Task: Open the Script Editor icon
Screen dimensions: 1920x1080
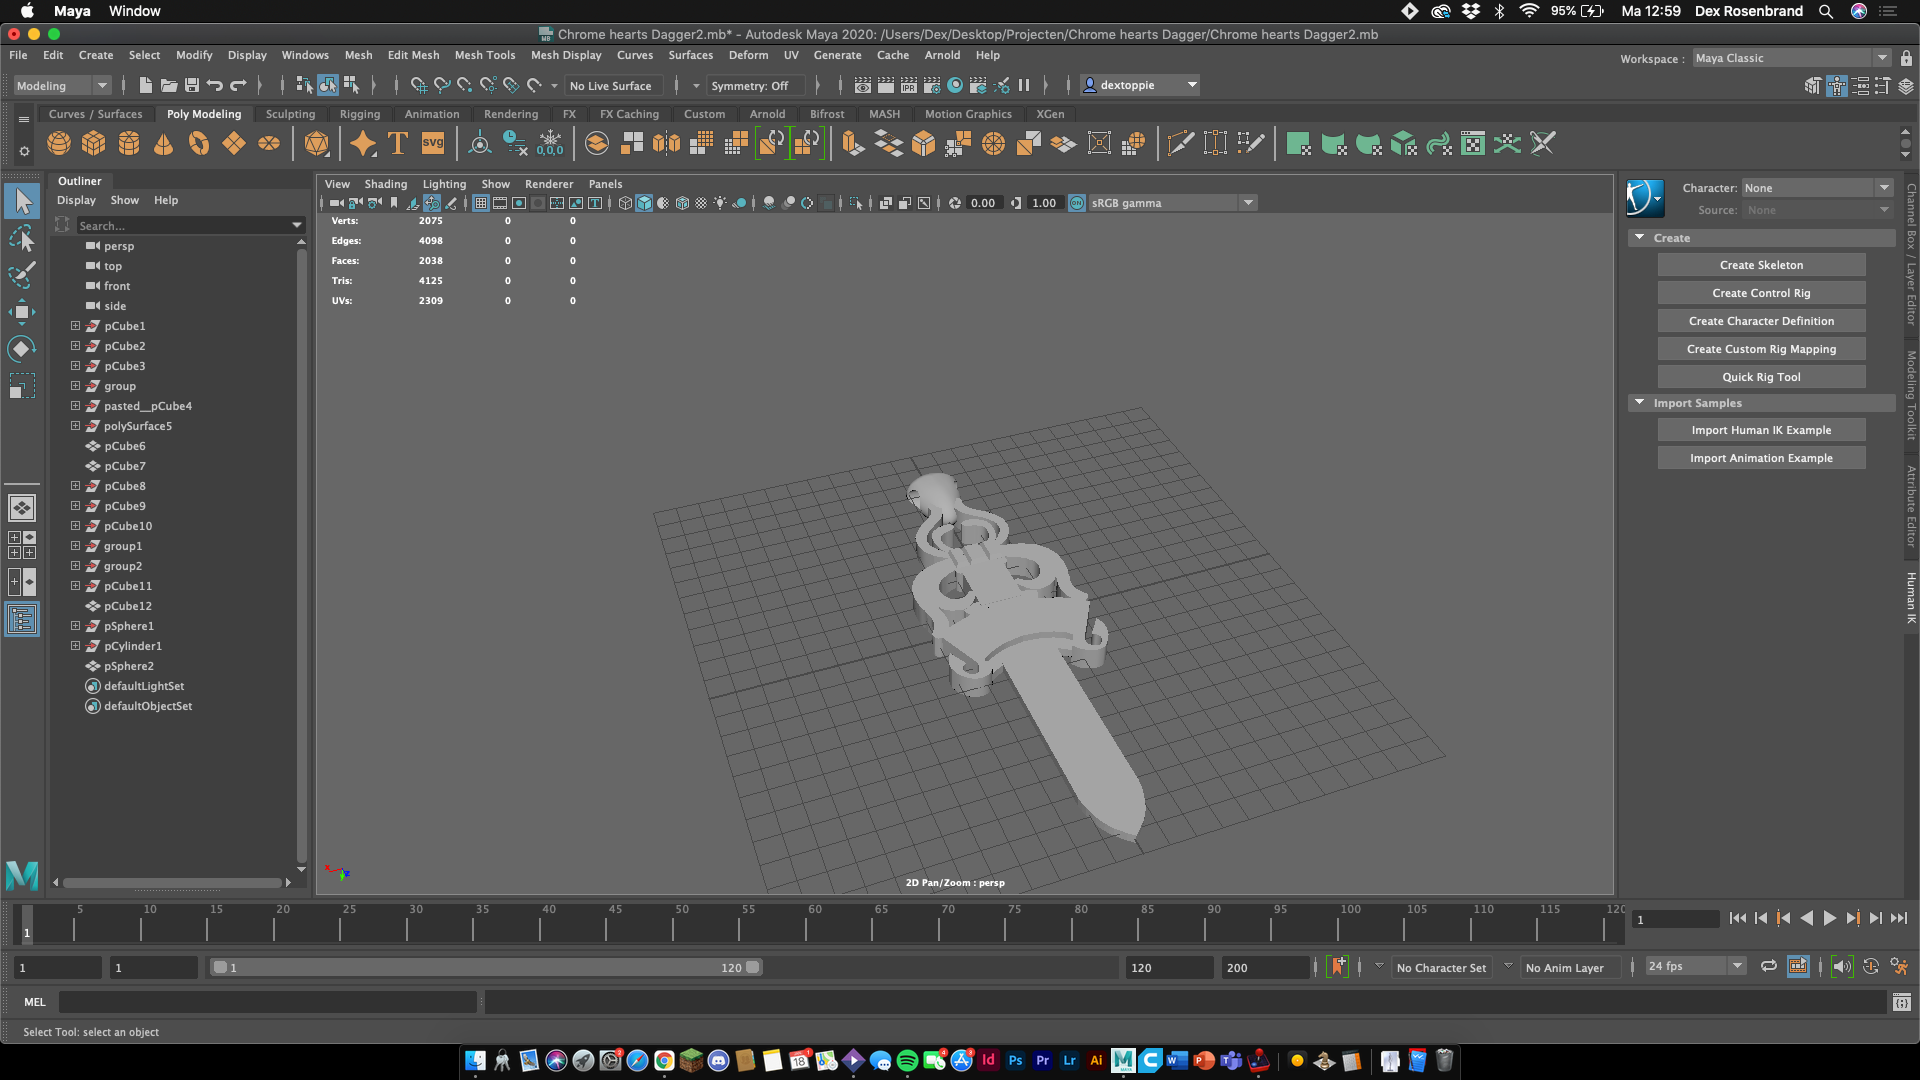Action: [x=1901, y=1002]
